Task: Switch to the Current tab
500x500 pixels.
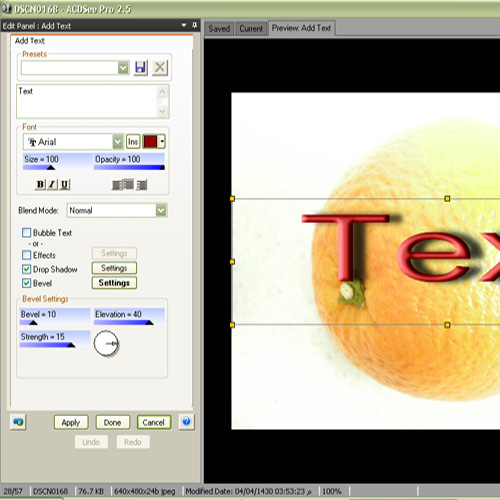Action: pos(251,29)
